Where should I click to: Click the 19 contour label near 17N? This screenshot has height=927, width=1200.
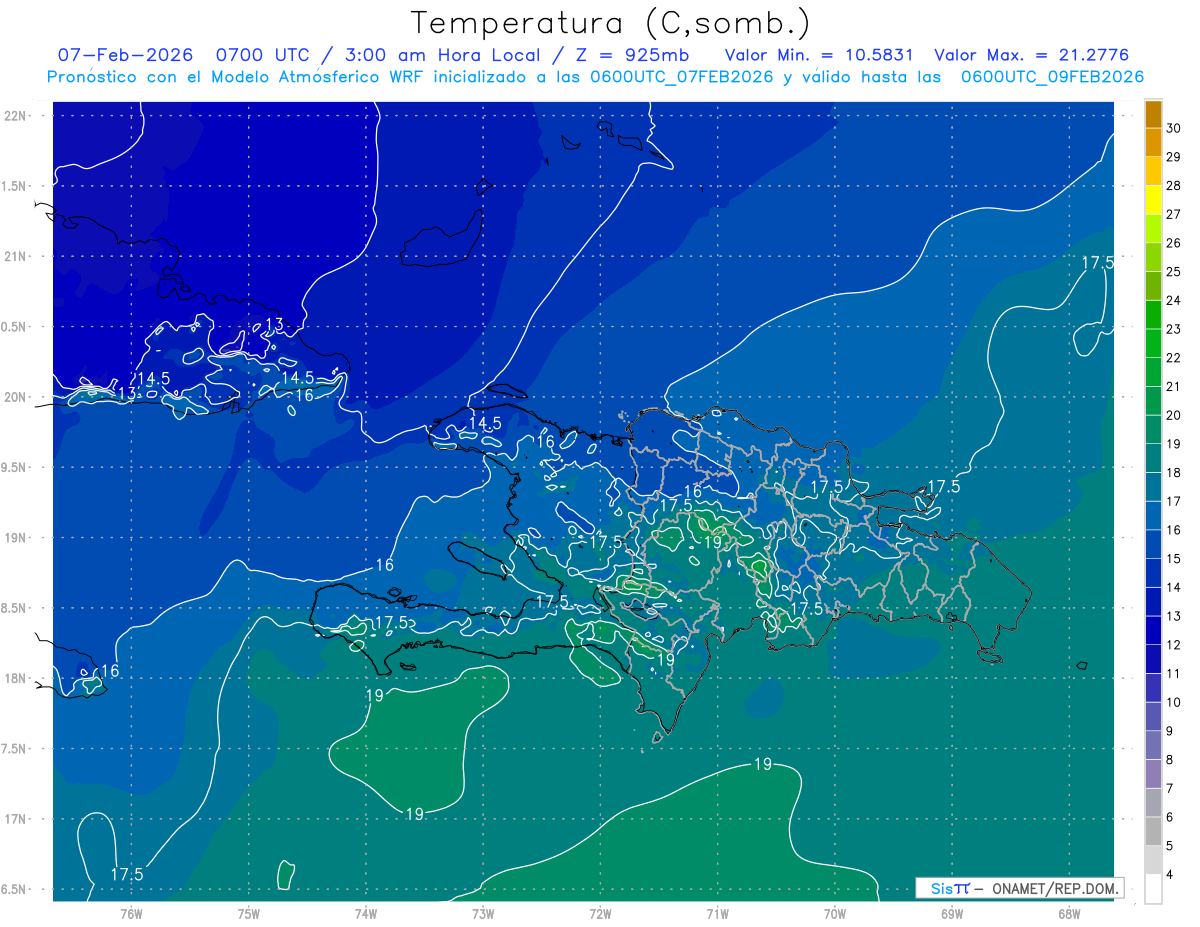(414, 814)
